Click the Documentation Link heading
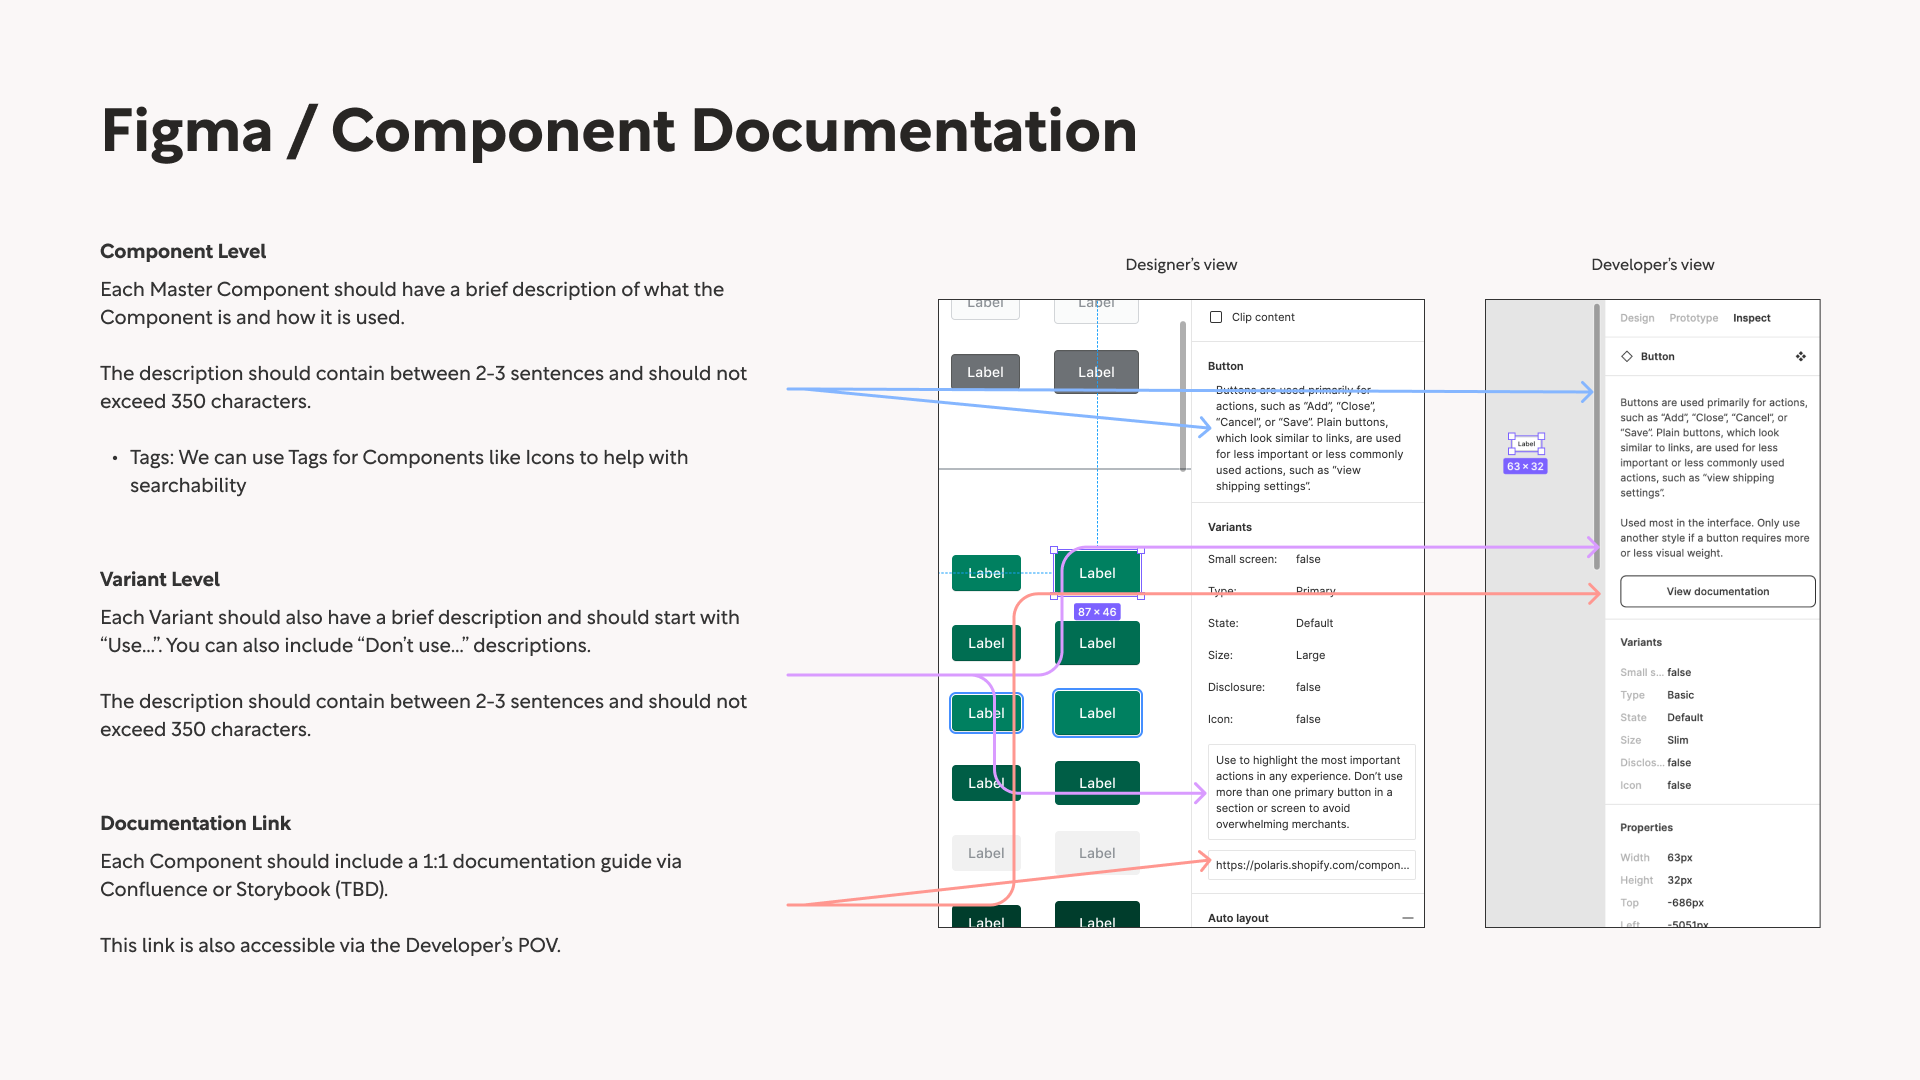Screen dimensions: 1920x1080 pos(195,823)
